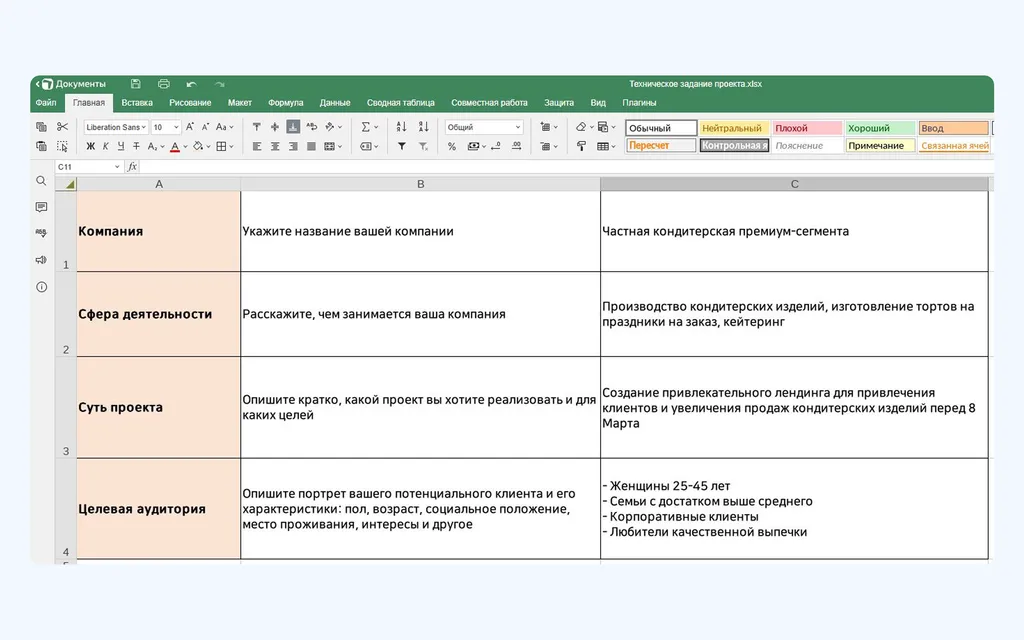The image size is (1024, 640).
Task: Align cell text to the top
Action: pos(257,127)
